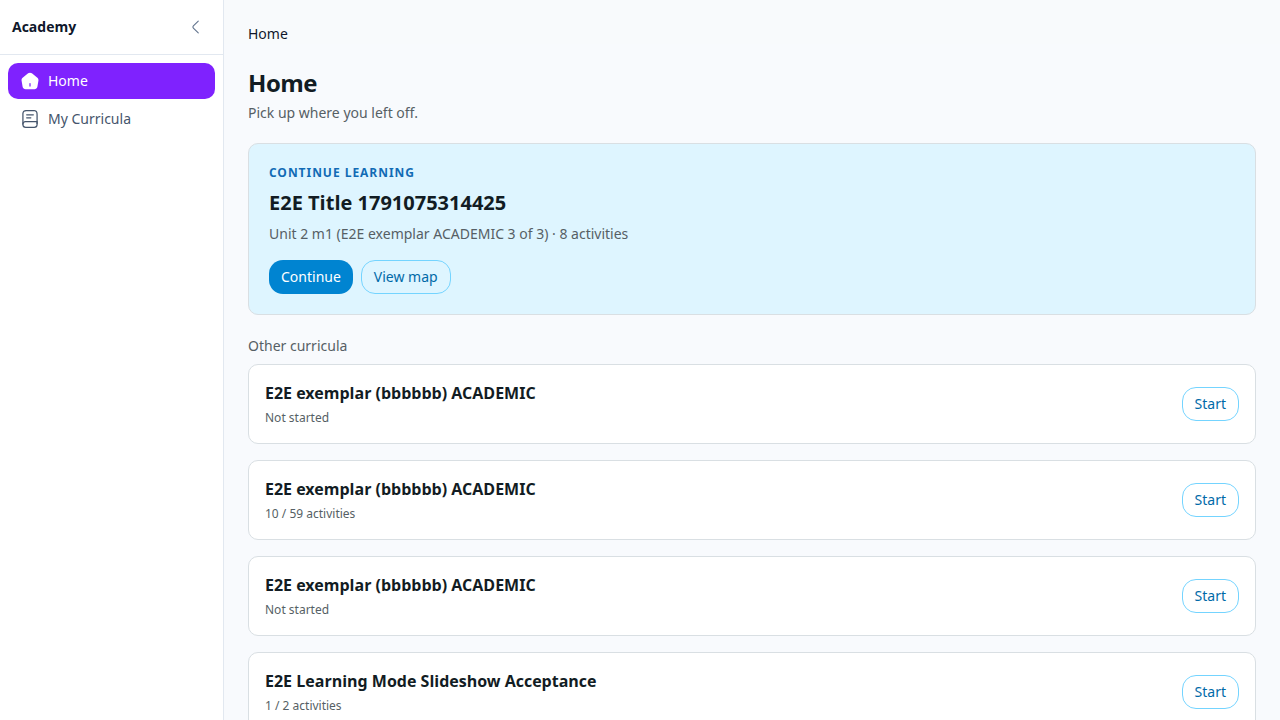This screenshot has height=720, width=1280.
Task: Click the Other curricula section label
Action: [x=298, y=346]
